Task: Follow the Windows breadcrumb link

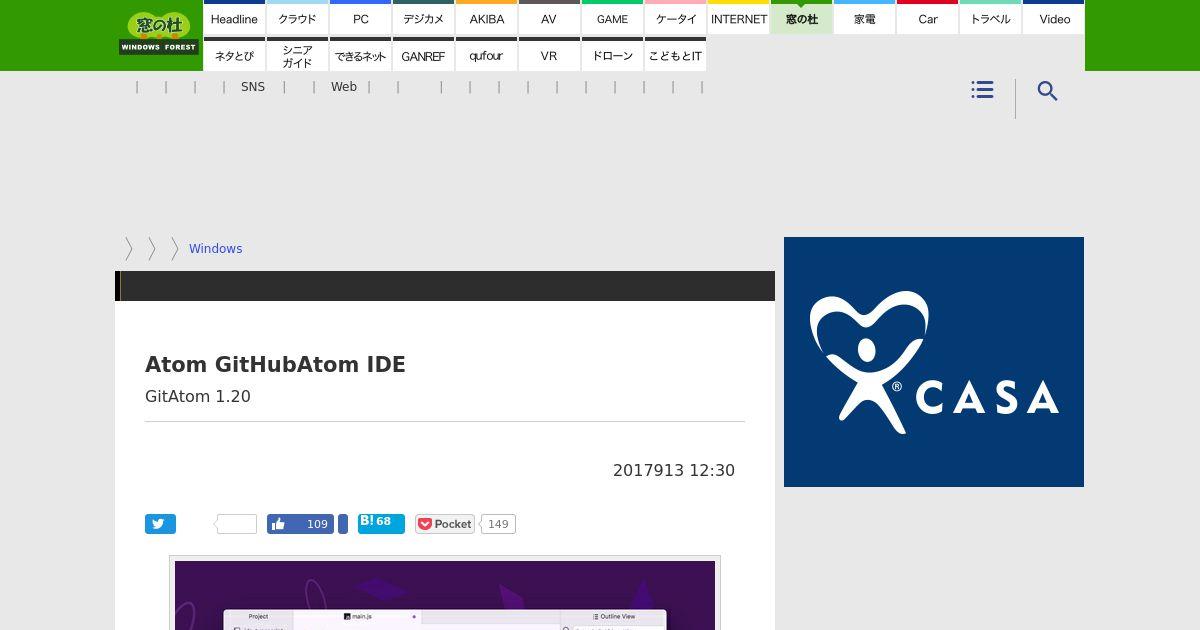Action: coord(215,249)
